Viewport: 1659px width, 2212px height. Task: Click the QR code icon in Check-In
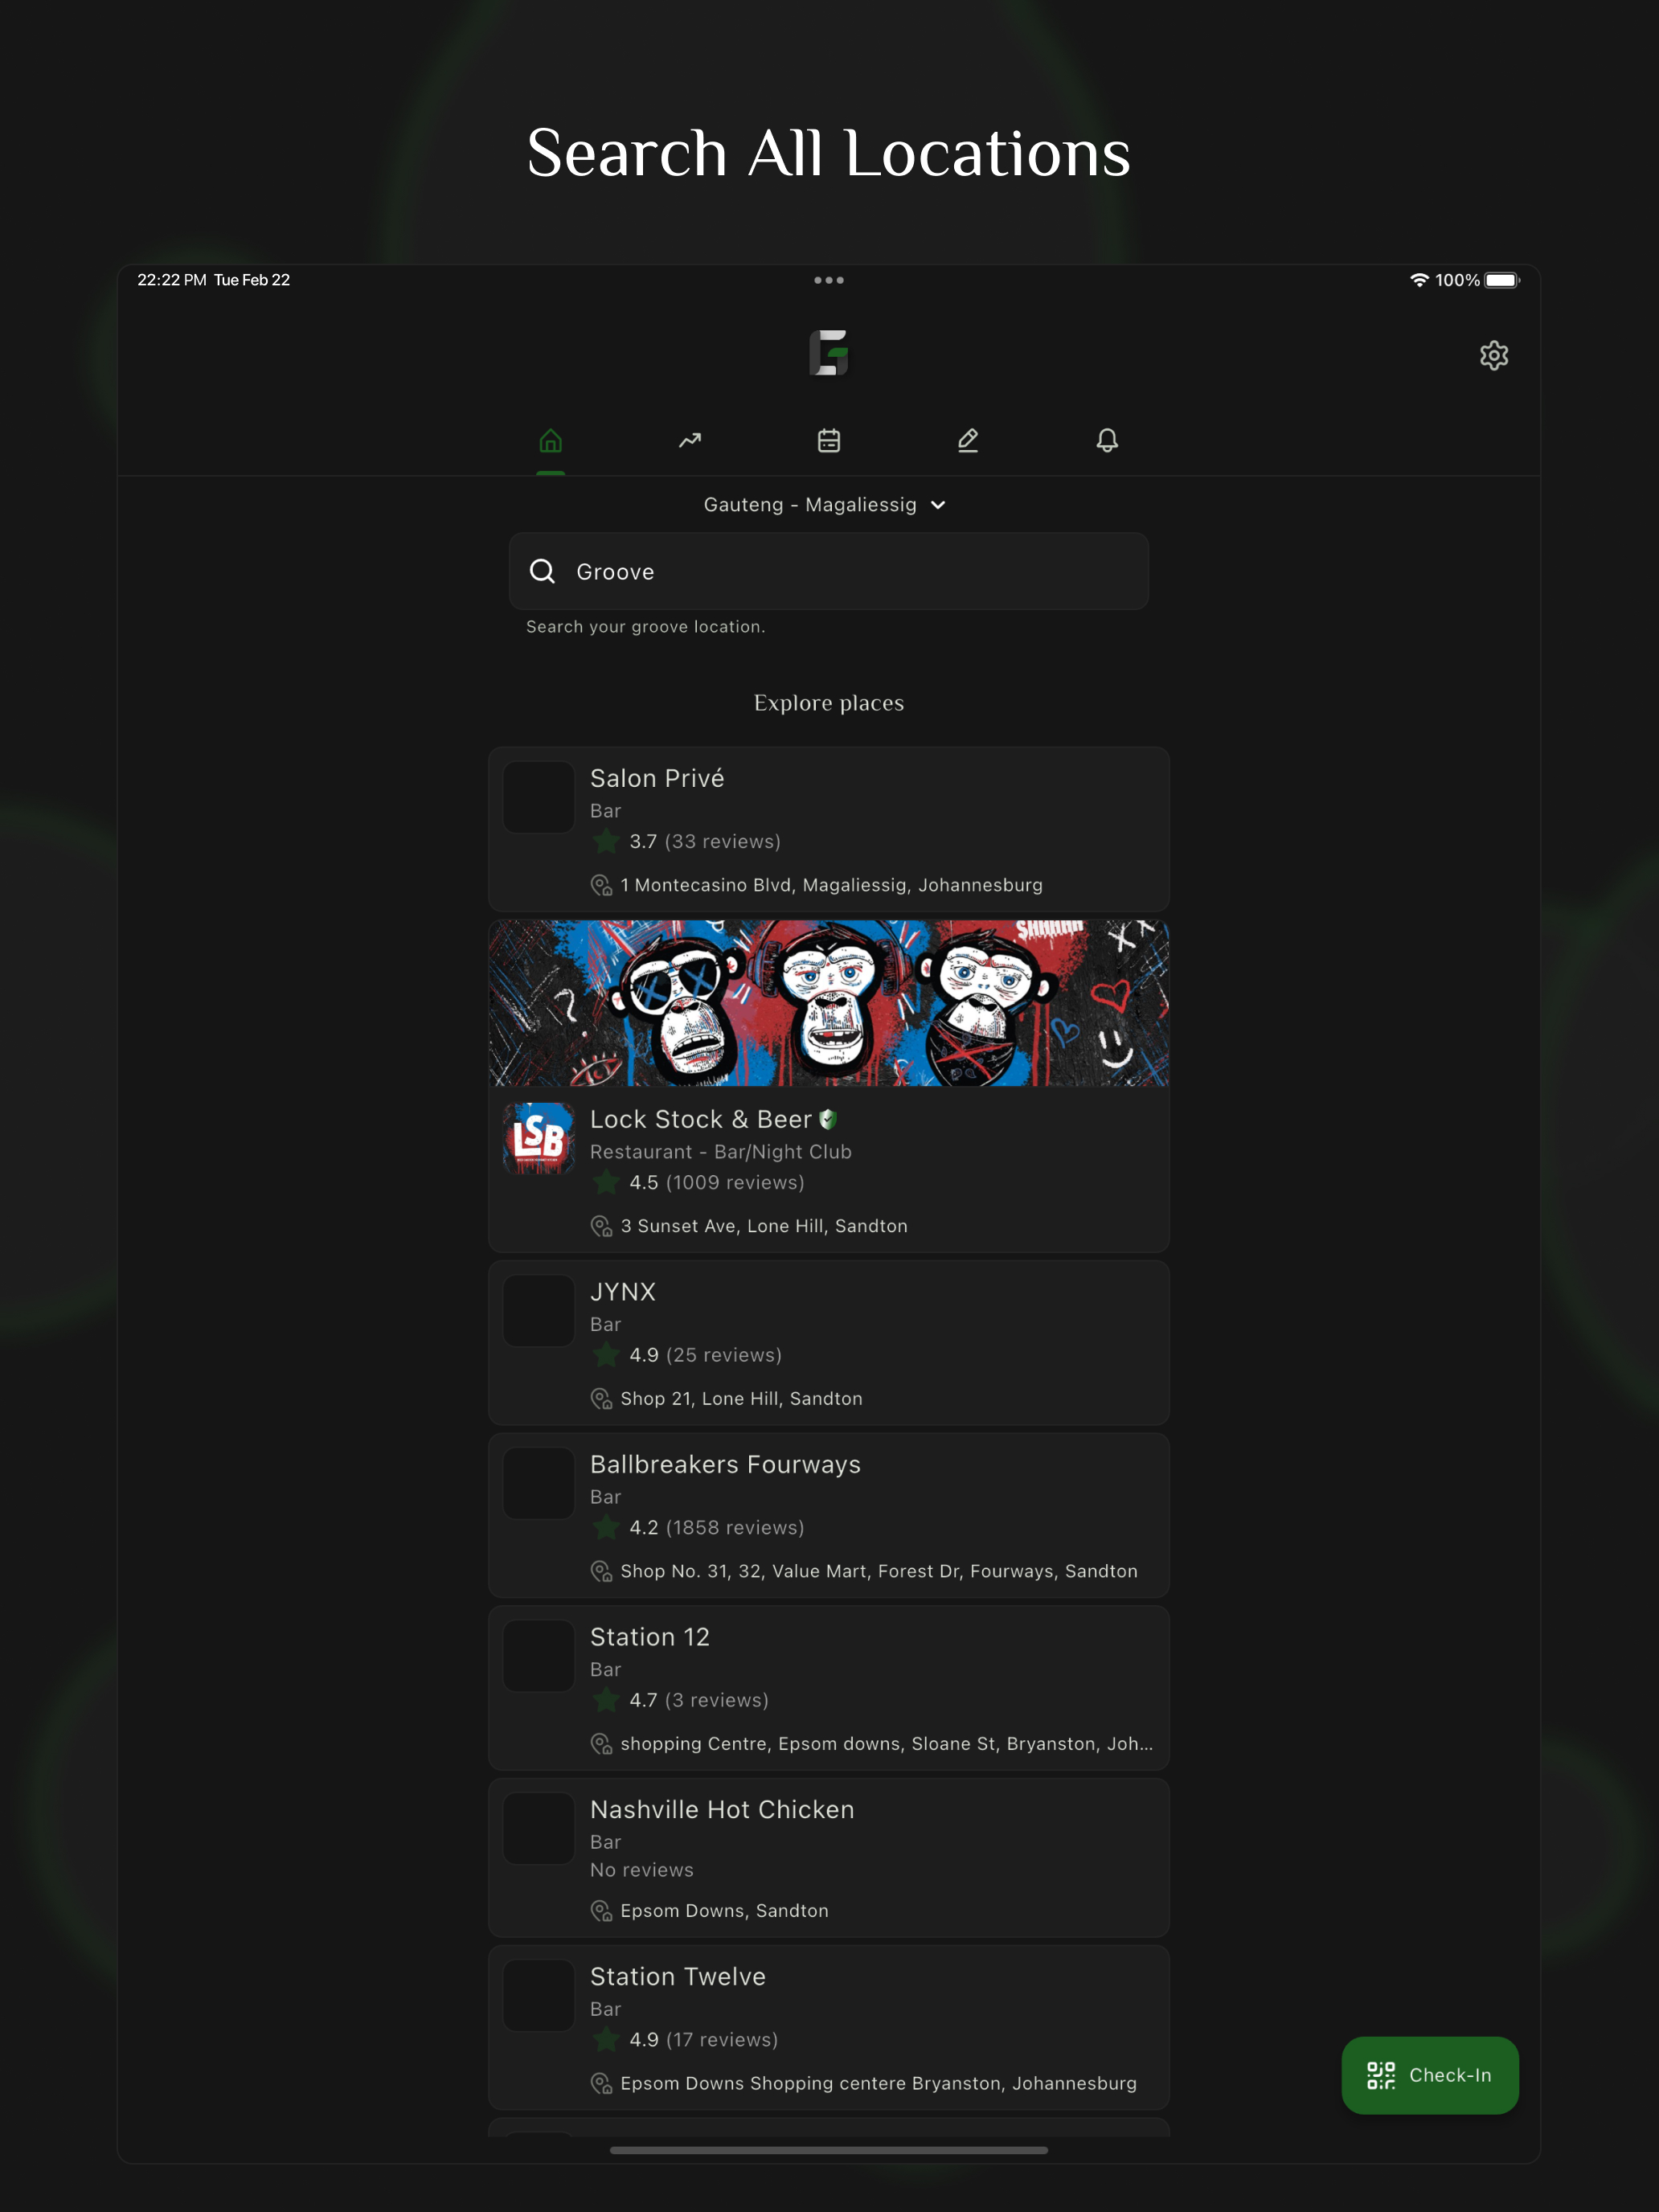[1381, 2075]
